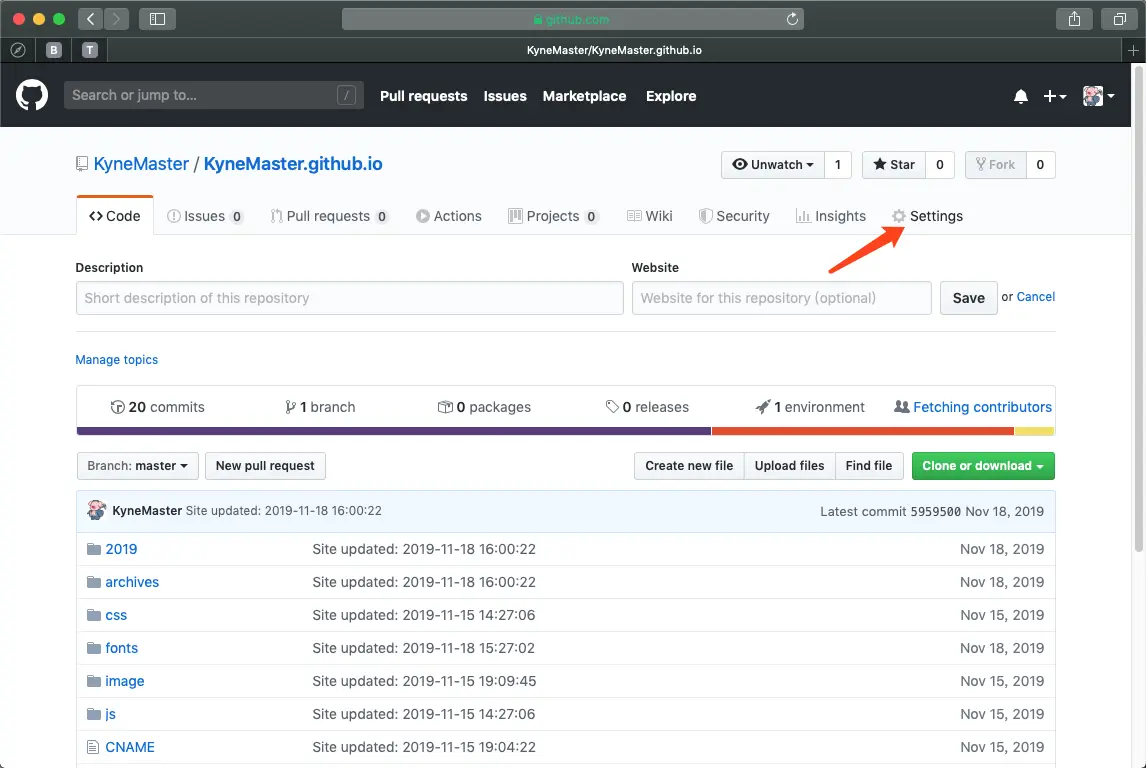Image resolution: width=1146 pixels, height=768 pixels.
Task: Switch to the Code tab
Action: point(115,216)
